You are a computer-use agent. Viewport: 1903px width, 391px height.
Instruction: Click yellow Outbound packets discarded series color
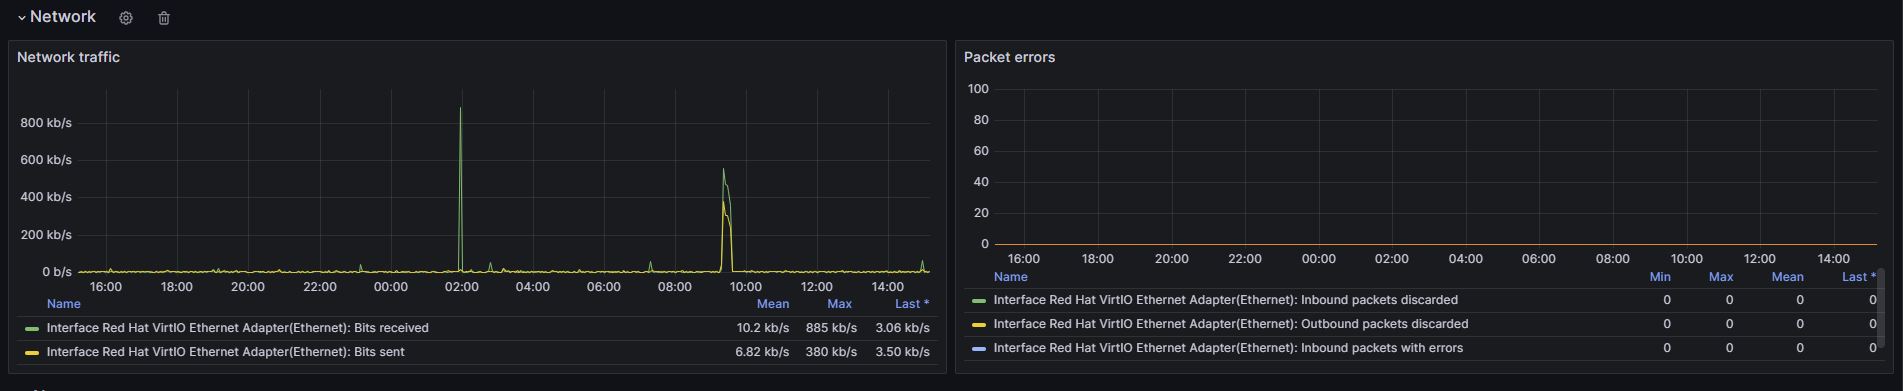[x=979, y=324]
